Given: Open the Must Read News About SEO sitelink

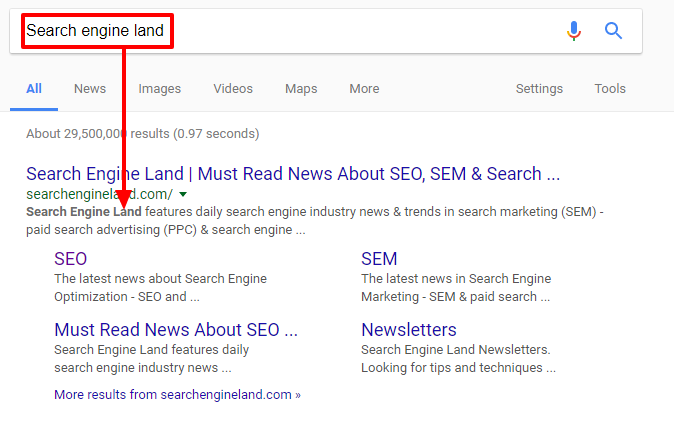Looking at the screenshot, I should (176, 330).
